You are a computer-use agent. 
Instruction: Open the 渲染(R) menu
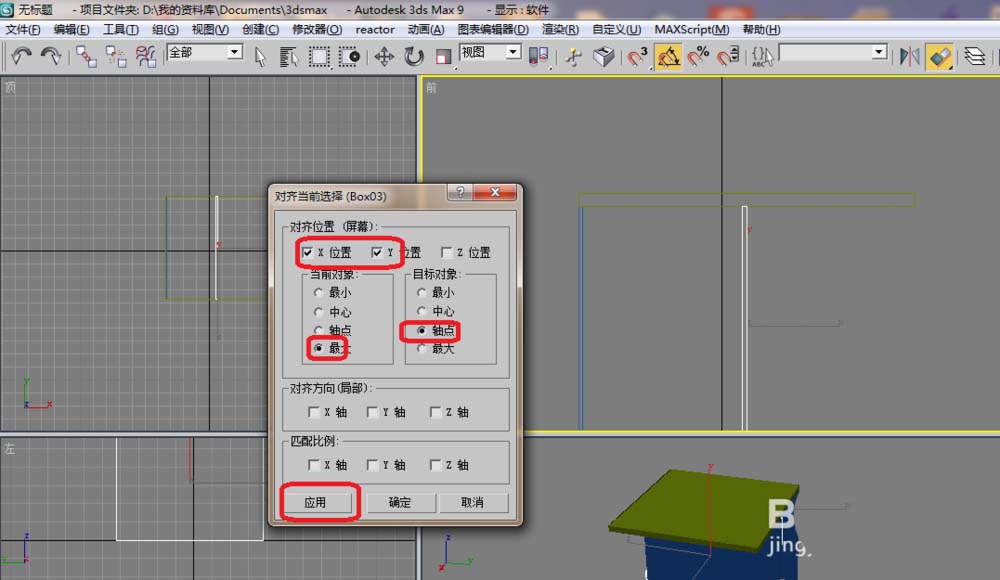(561, 29)
